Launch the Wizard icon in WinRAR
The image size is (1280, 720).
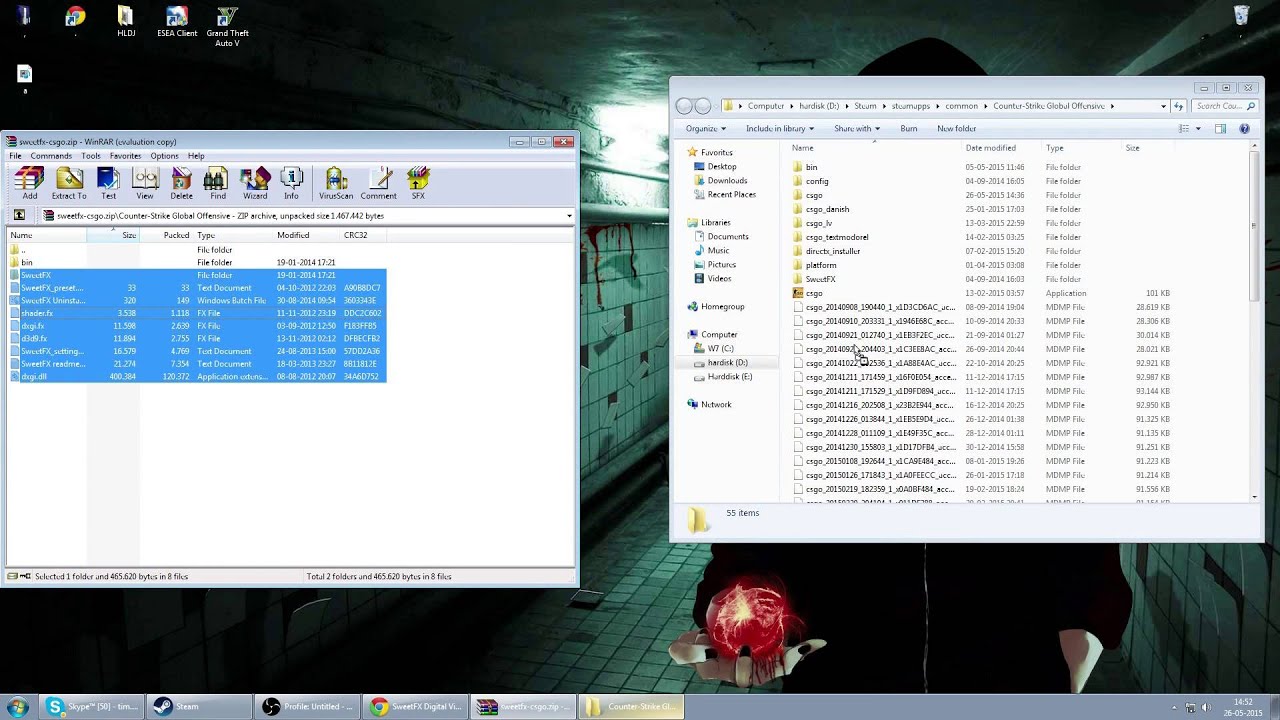click(x=255, y=183)
